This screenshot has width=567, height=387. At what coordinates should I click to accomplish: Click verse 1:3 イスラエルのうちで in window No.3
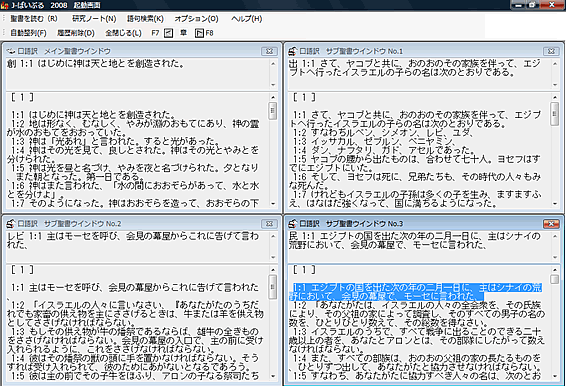416,340
